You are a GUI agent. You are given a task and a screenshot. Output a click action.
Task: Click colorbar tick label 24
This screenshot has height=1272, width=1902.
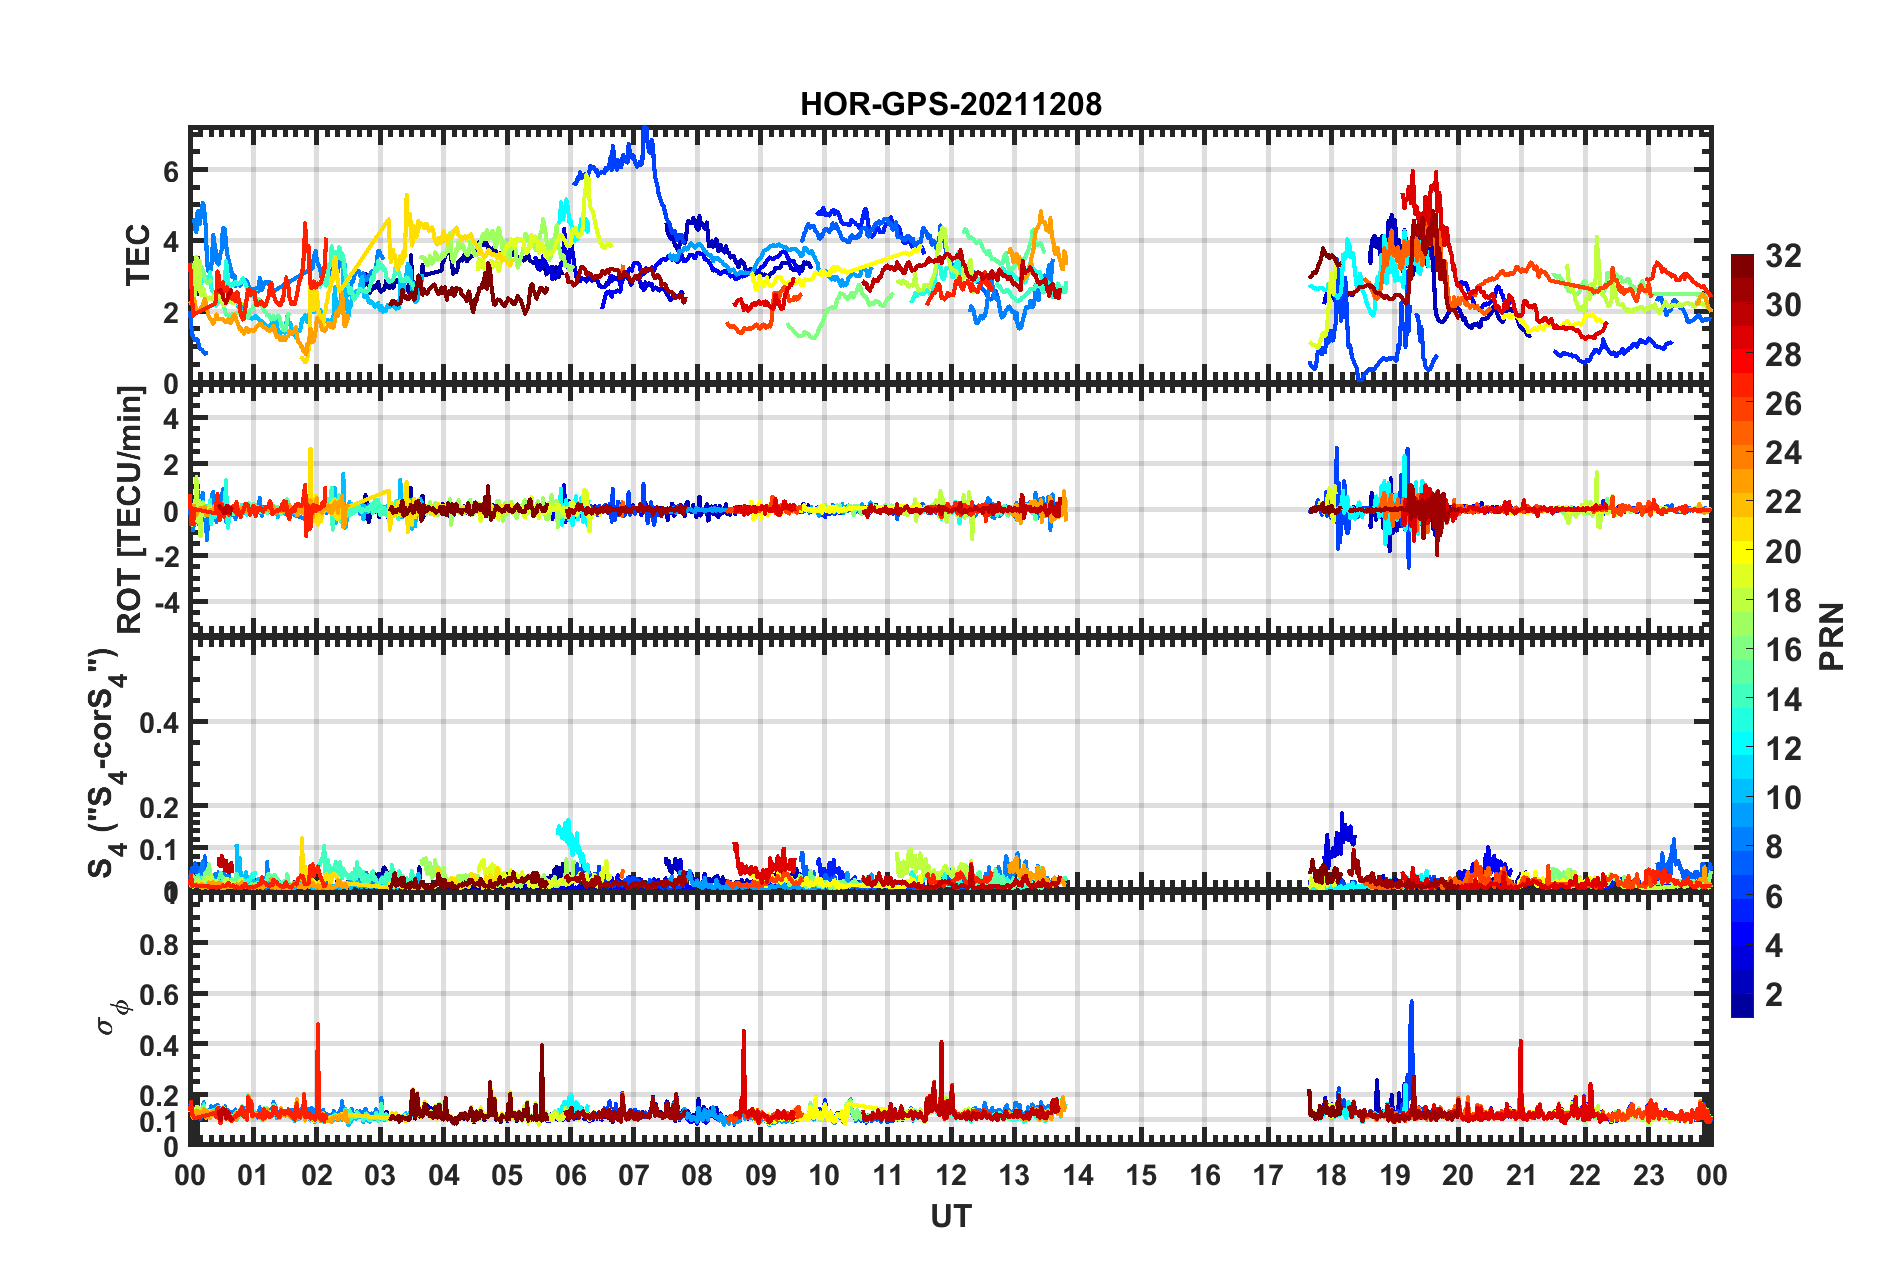1783,453
